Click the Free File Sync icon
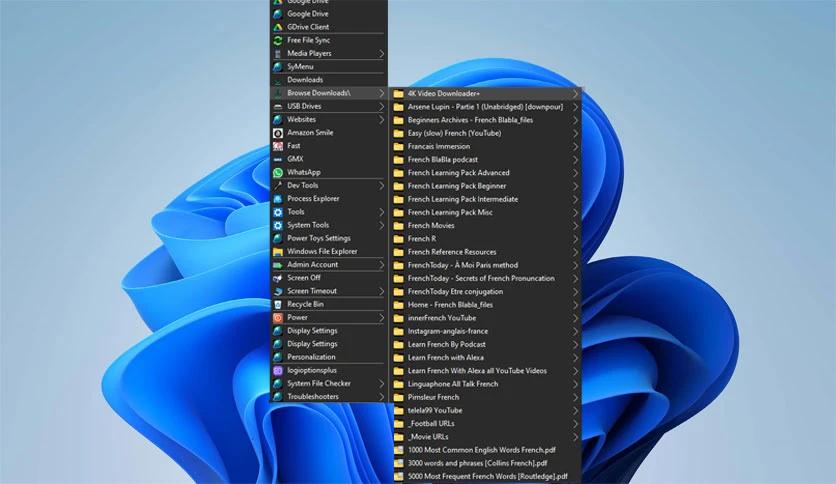 coord(278,41)
